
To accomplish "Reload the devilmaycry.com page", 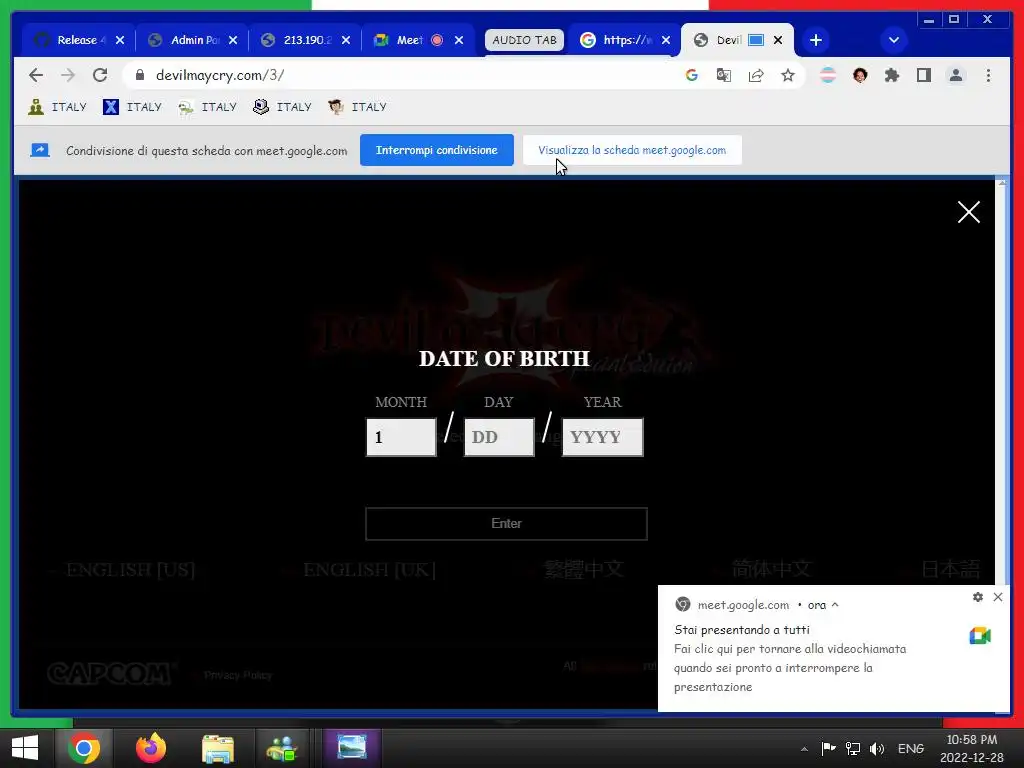I will click(100, 75).
